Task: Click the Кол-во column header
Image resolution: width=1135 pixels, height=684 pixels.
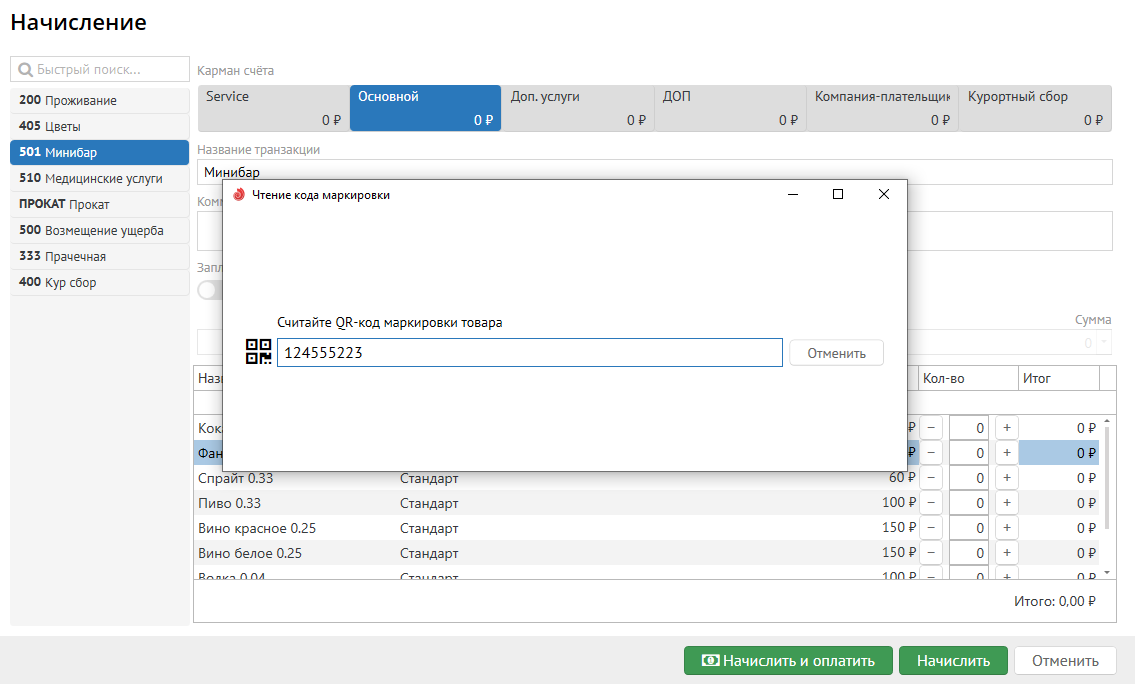Action: point(968,378)
